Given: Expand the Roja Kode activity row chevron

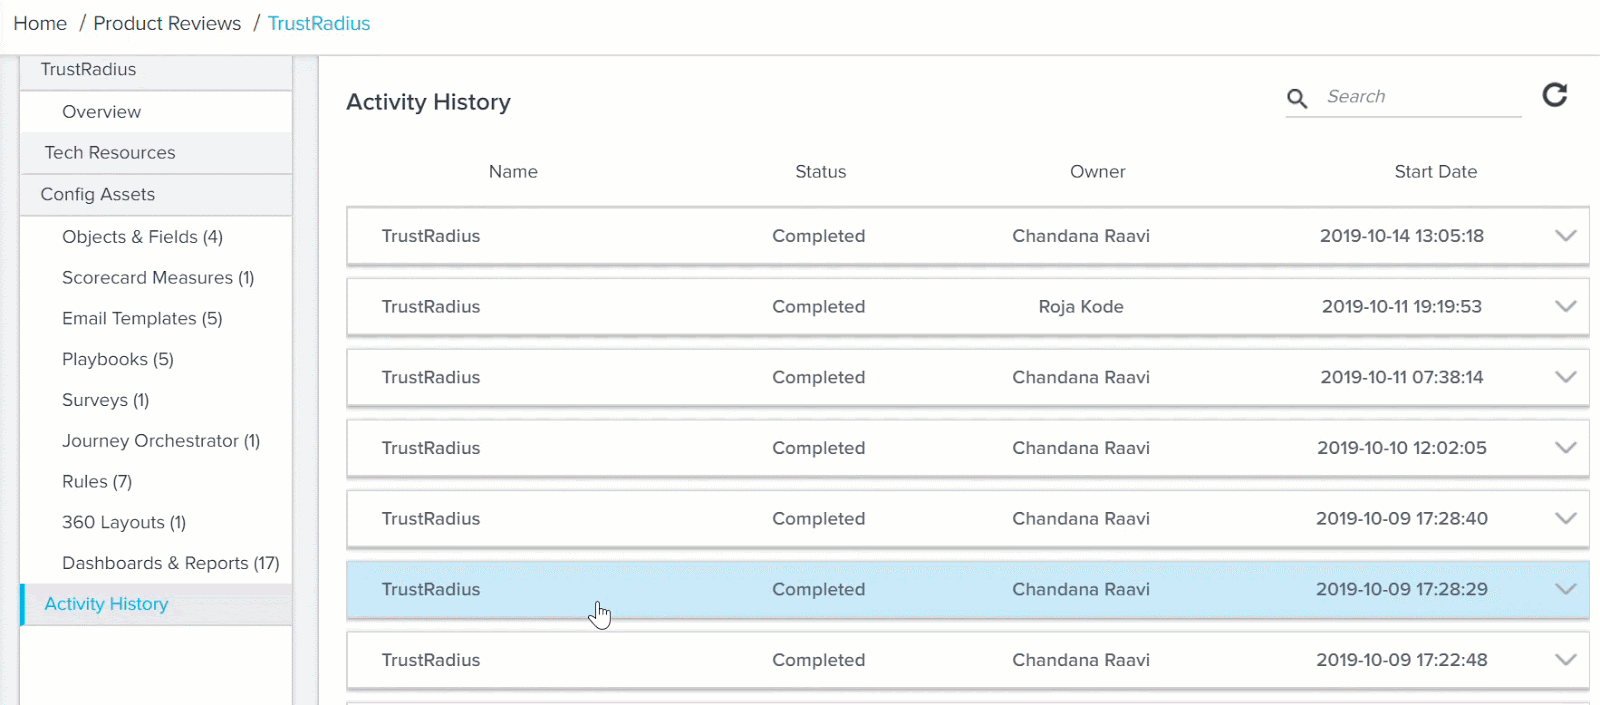Looking at the screenshot, I should click(x=1566, y=306).
